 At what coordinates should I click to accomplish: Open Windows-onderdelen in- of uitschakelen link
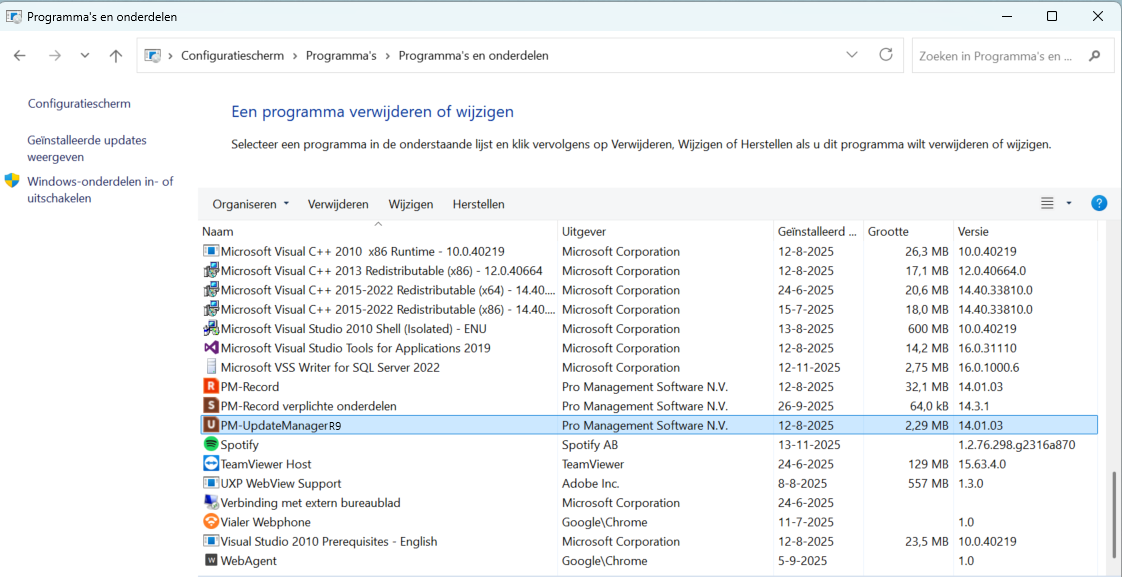100,190
